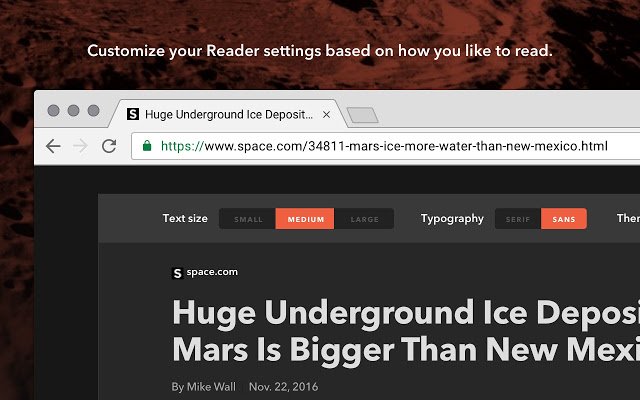640x400 pixels.
Task: Go back with the browser back arrow
Action: (53, 146)
